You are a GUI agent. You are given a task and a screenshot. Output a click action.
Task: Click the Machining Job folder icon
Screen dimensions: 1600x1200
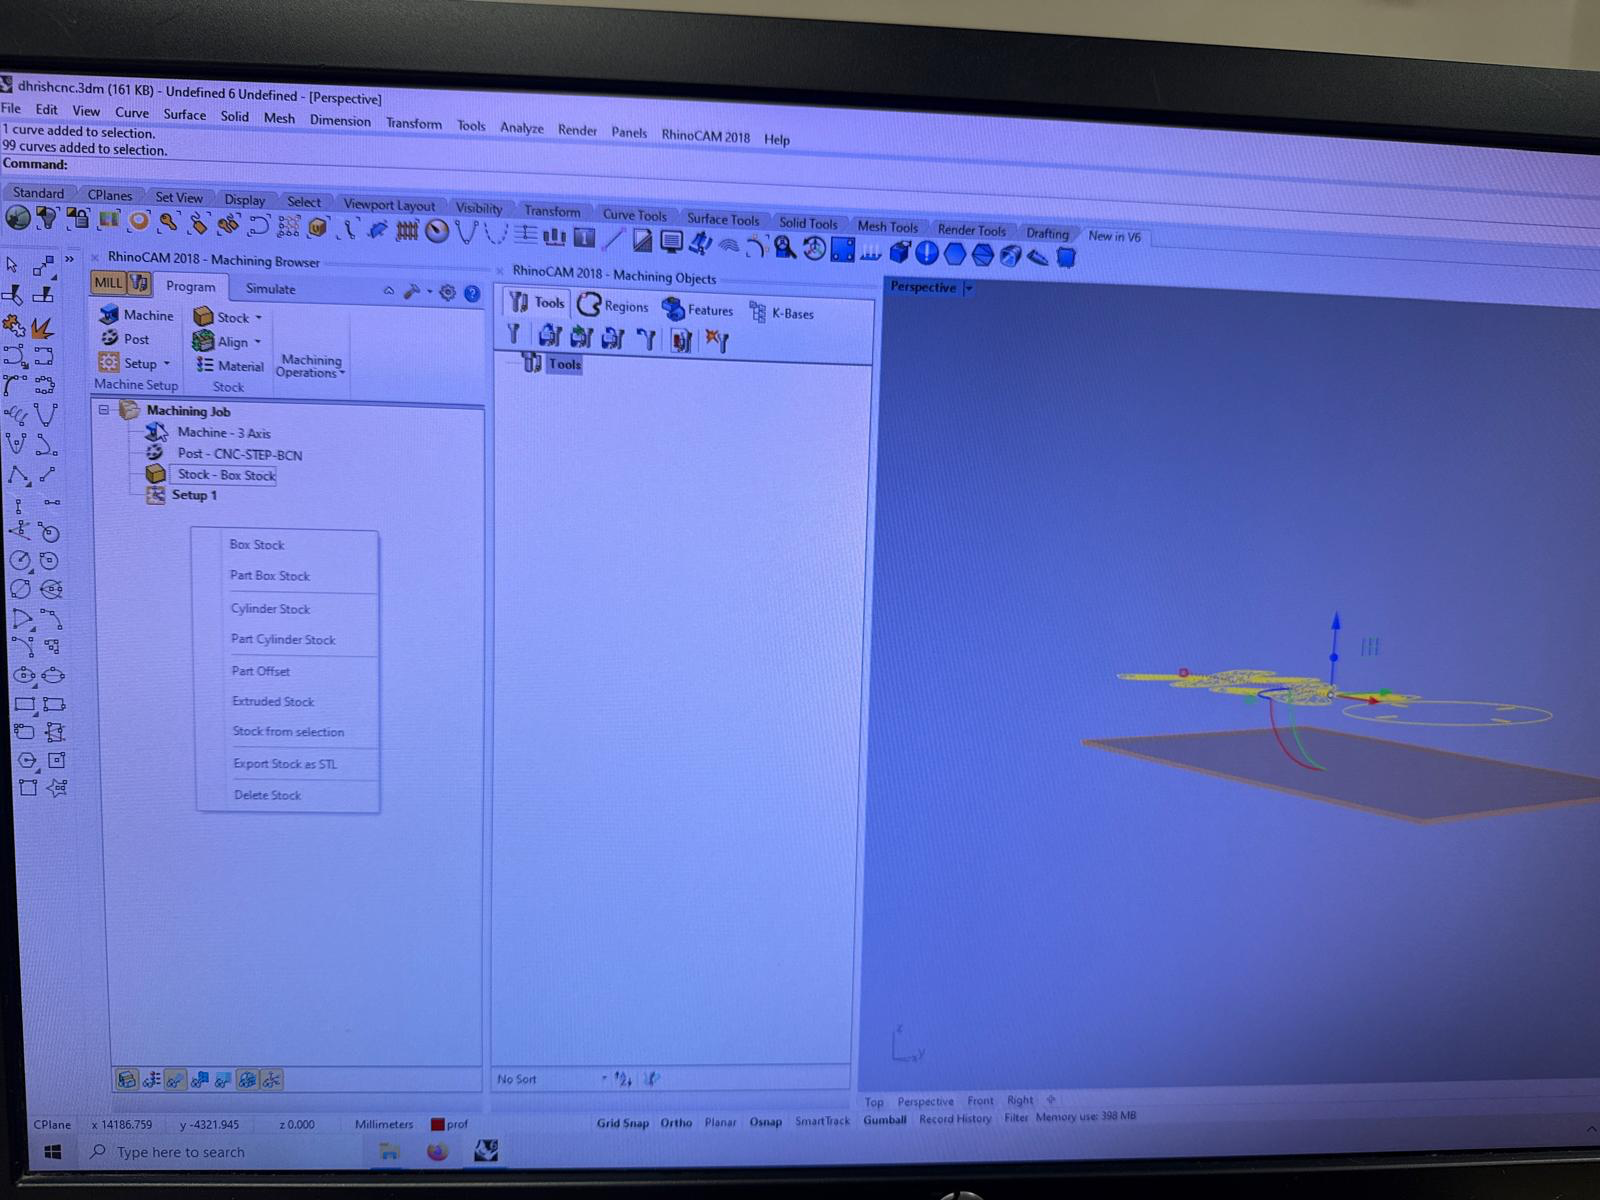[129, 410]
